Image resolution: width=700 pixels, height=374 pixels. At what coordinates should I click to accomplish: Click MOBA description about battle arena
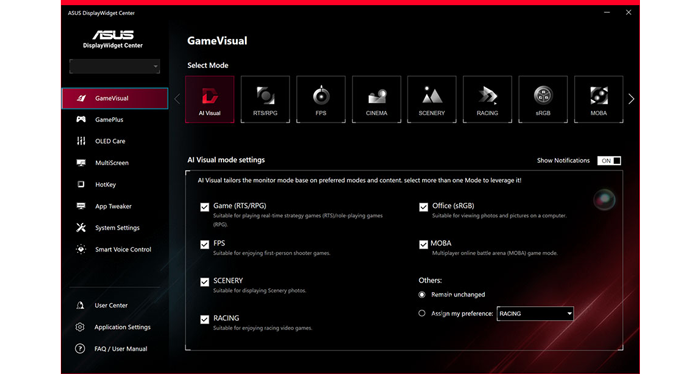[495, 253]
